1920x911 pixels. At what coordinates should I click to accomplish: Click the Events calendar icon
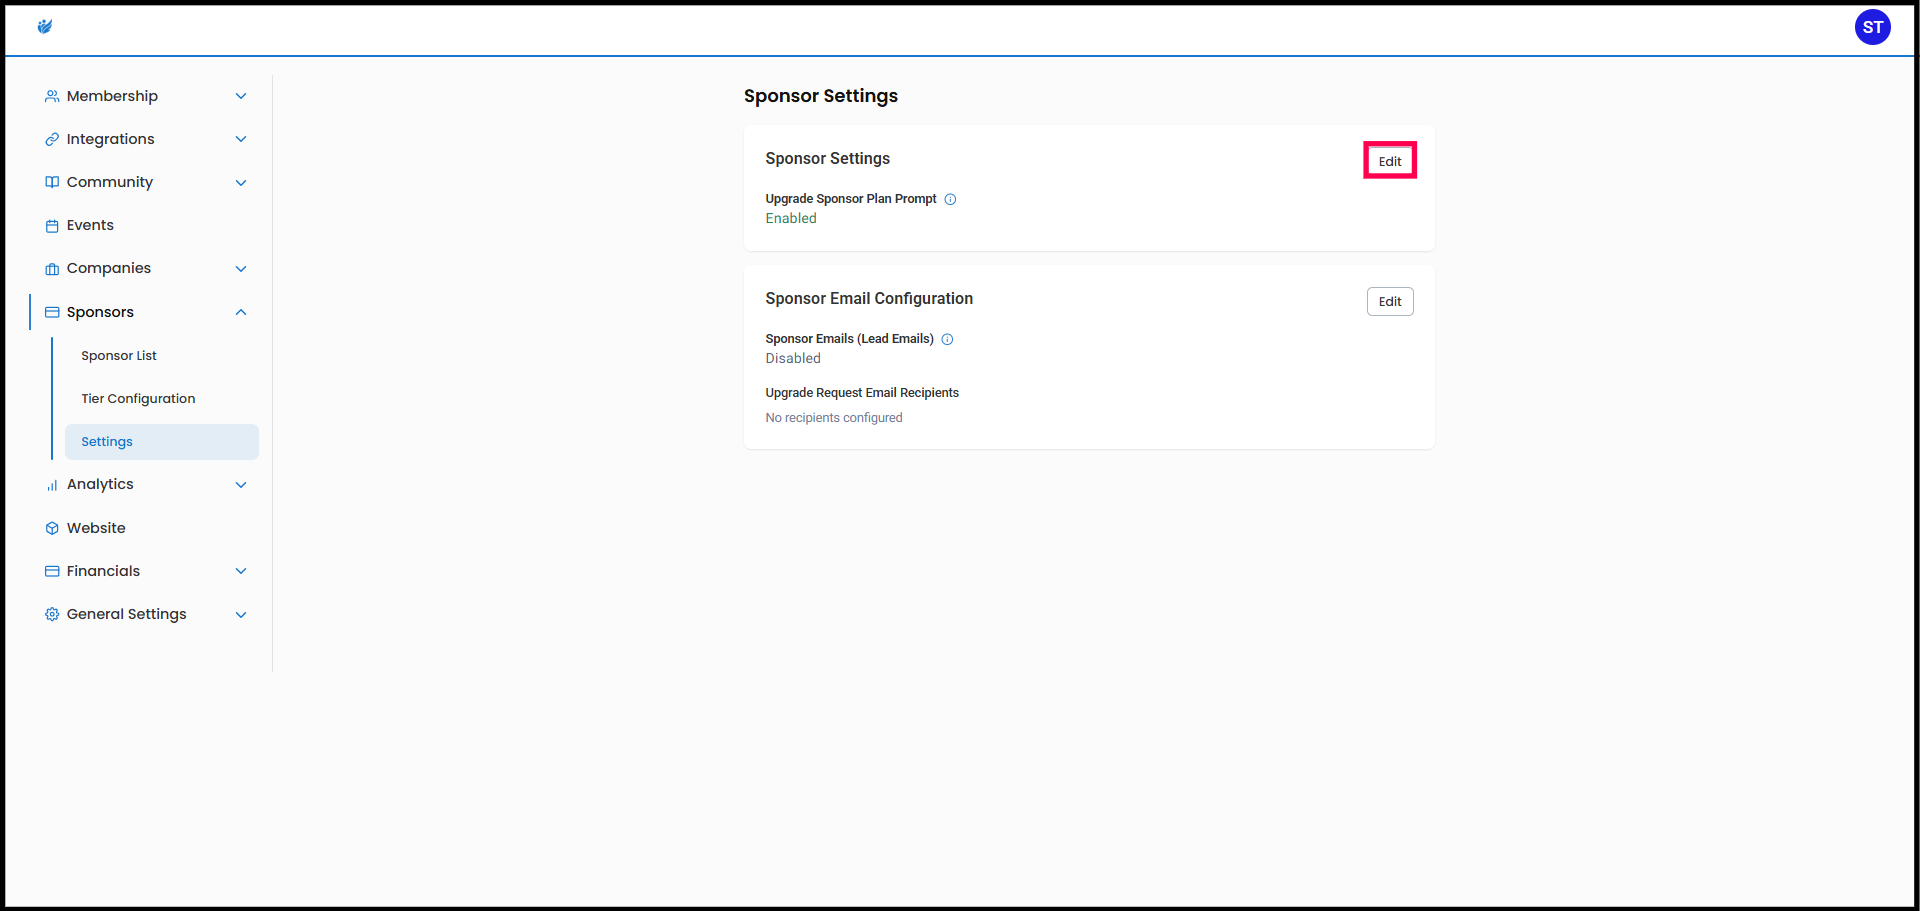[x=52, y=226]
